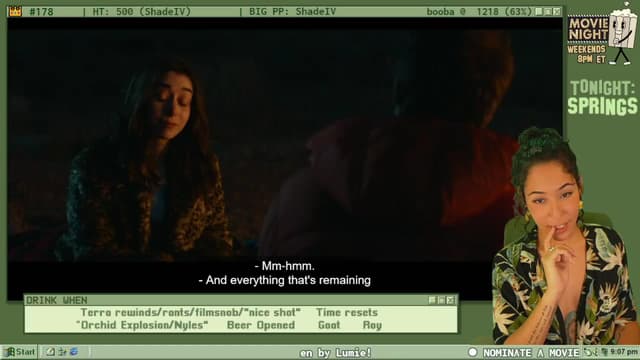Open the Start menu on the taskbar
The height and width of the screenshot is (360, 640).
(x=20, y=352)
